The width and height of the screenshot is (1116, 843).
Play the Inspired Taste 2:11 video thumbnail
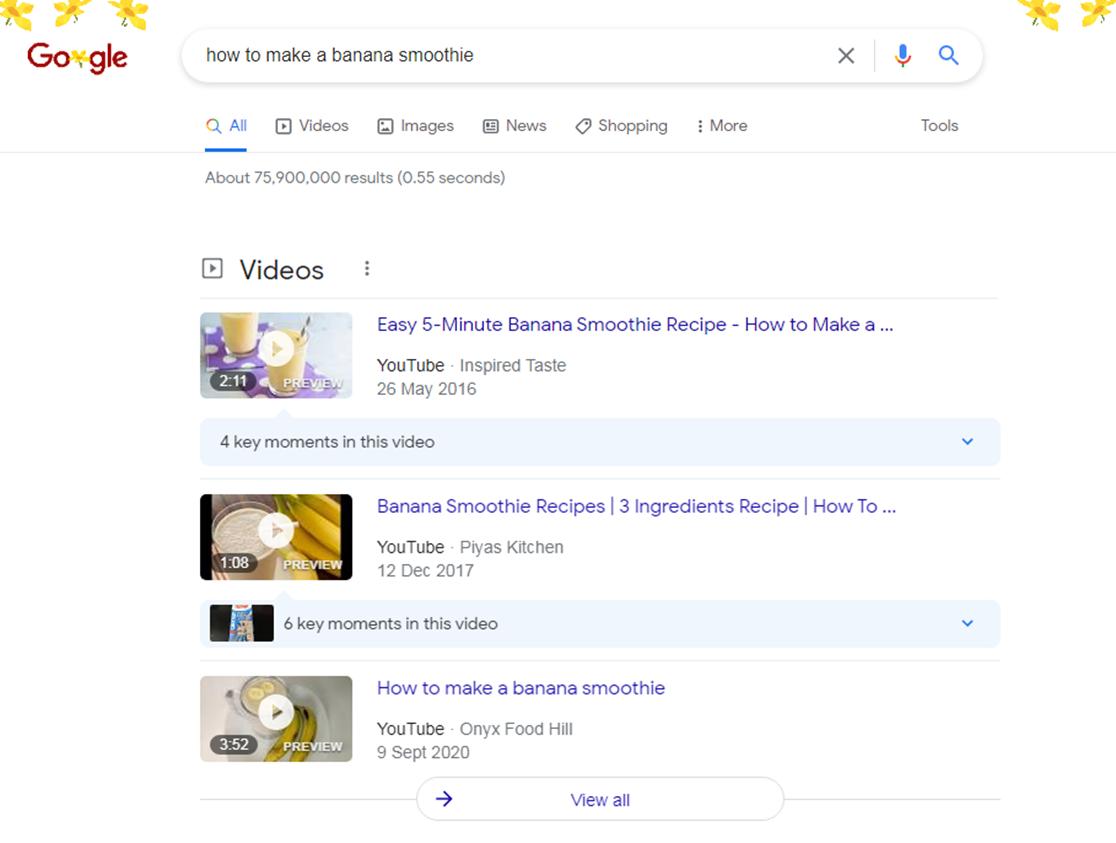coord(276,355)
